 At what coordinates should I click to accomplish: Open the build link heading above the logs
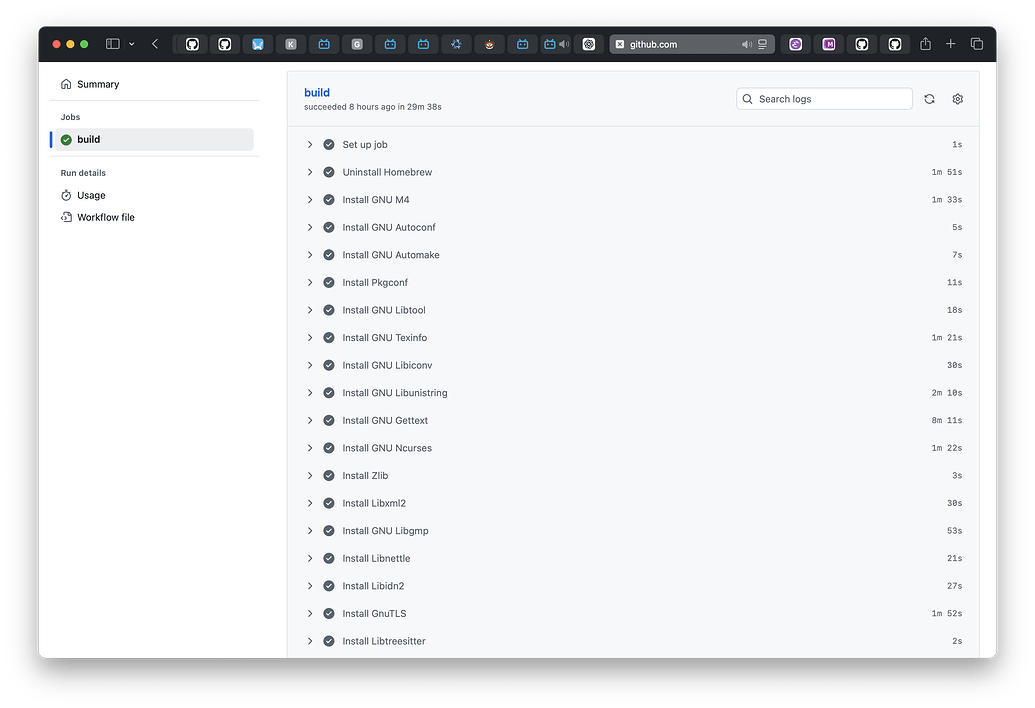coord(317,91)
